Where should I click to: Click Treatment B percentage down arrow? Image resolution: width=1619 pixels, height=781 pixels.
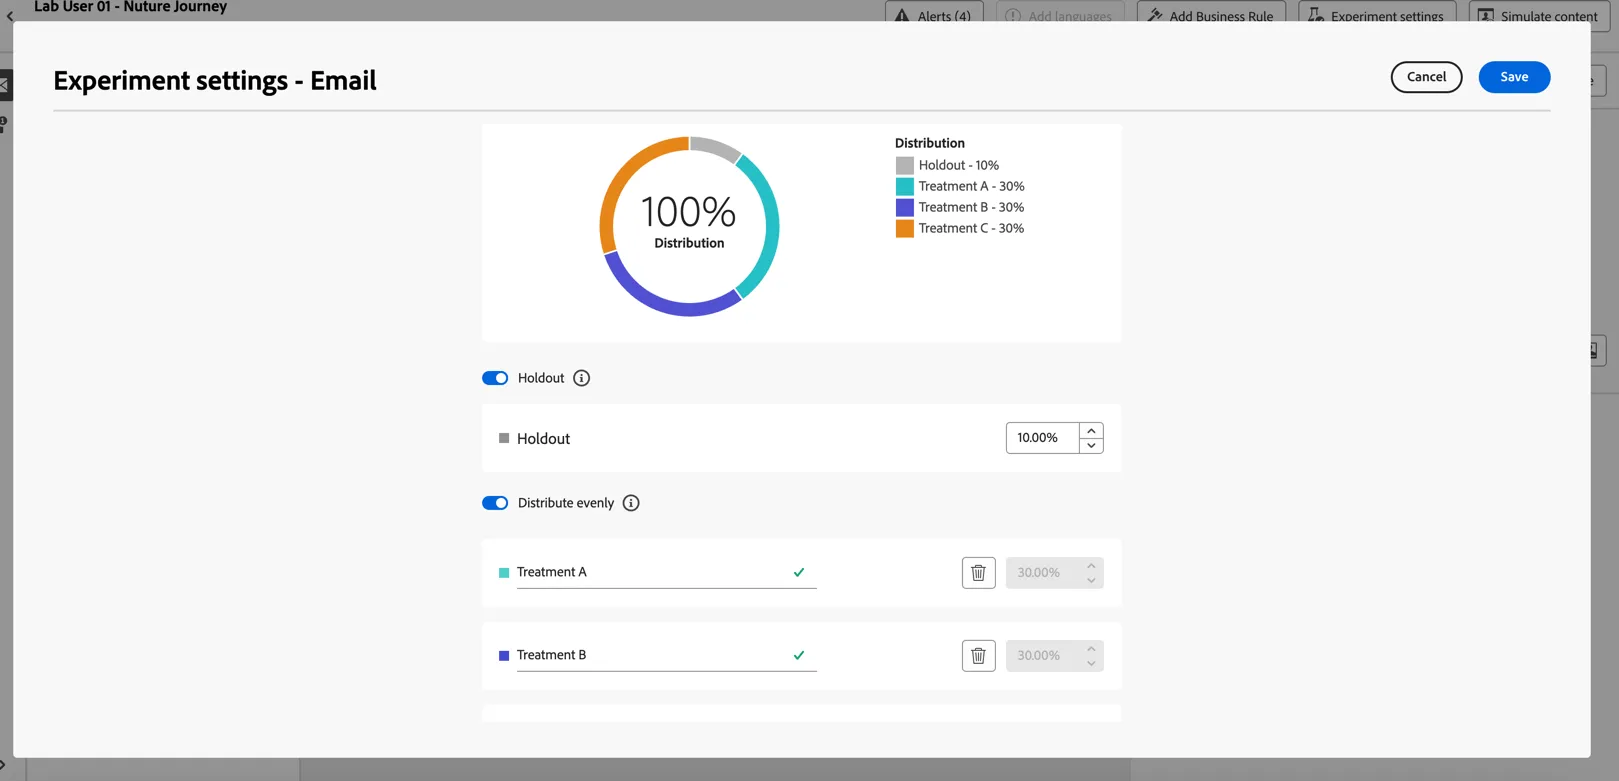[1091, 664]
